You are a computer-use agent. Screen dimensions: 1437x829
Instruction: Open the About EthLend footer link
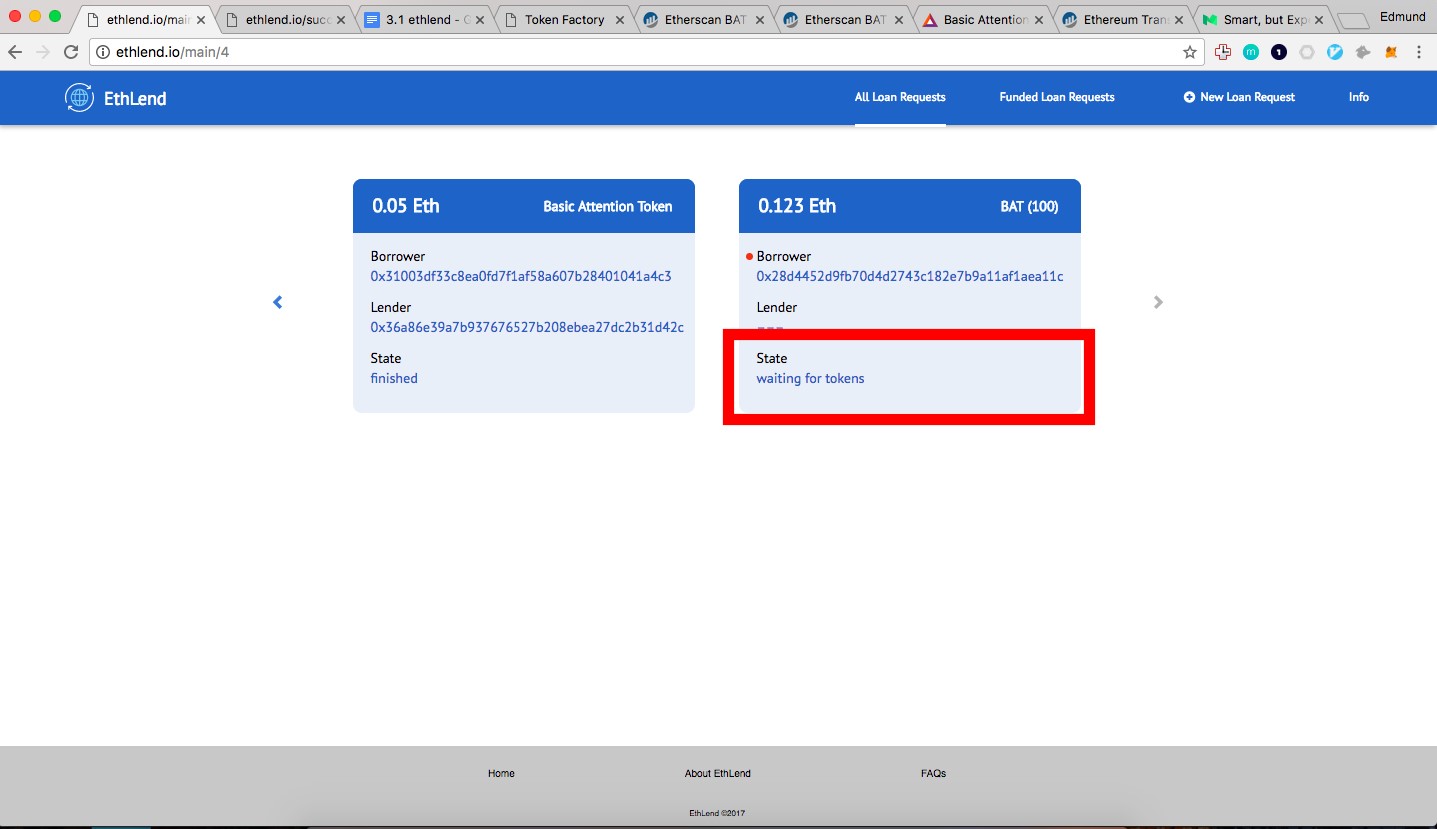coord(718,773)
